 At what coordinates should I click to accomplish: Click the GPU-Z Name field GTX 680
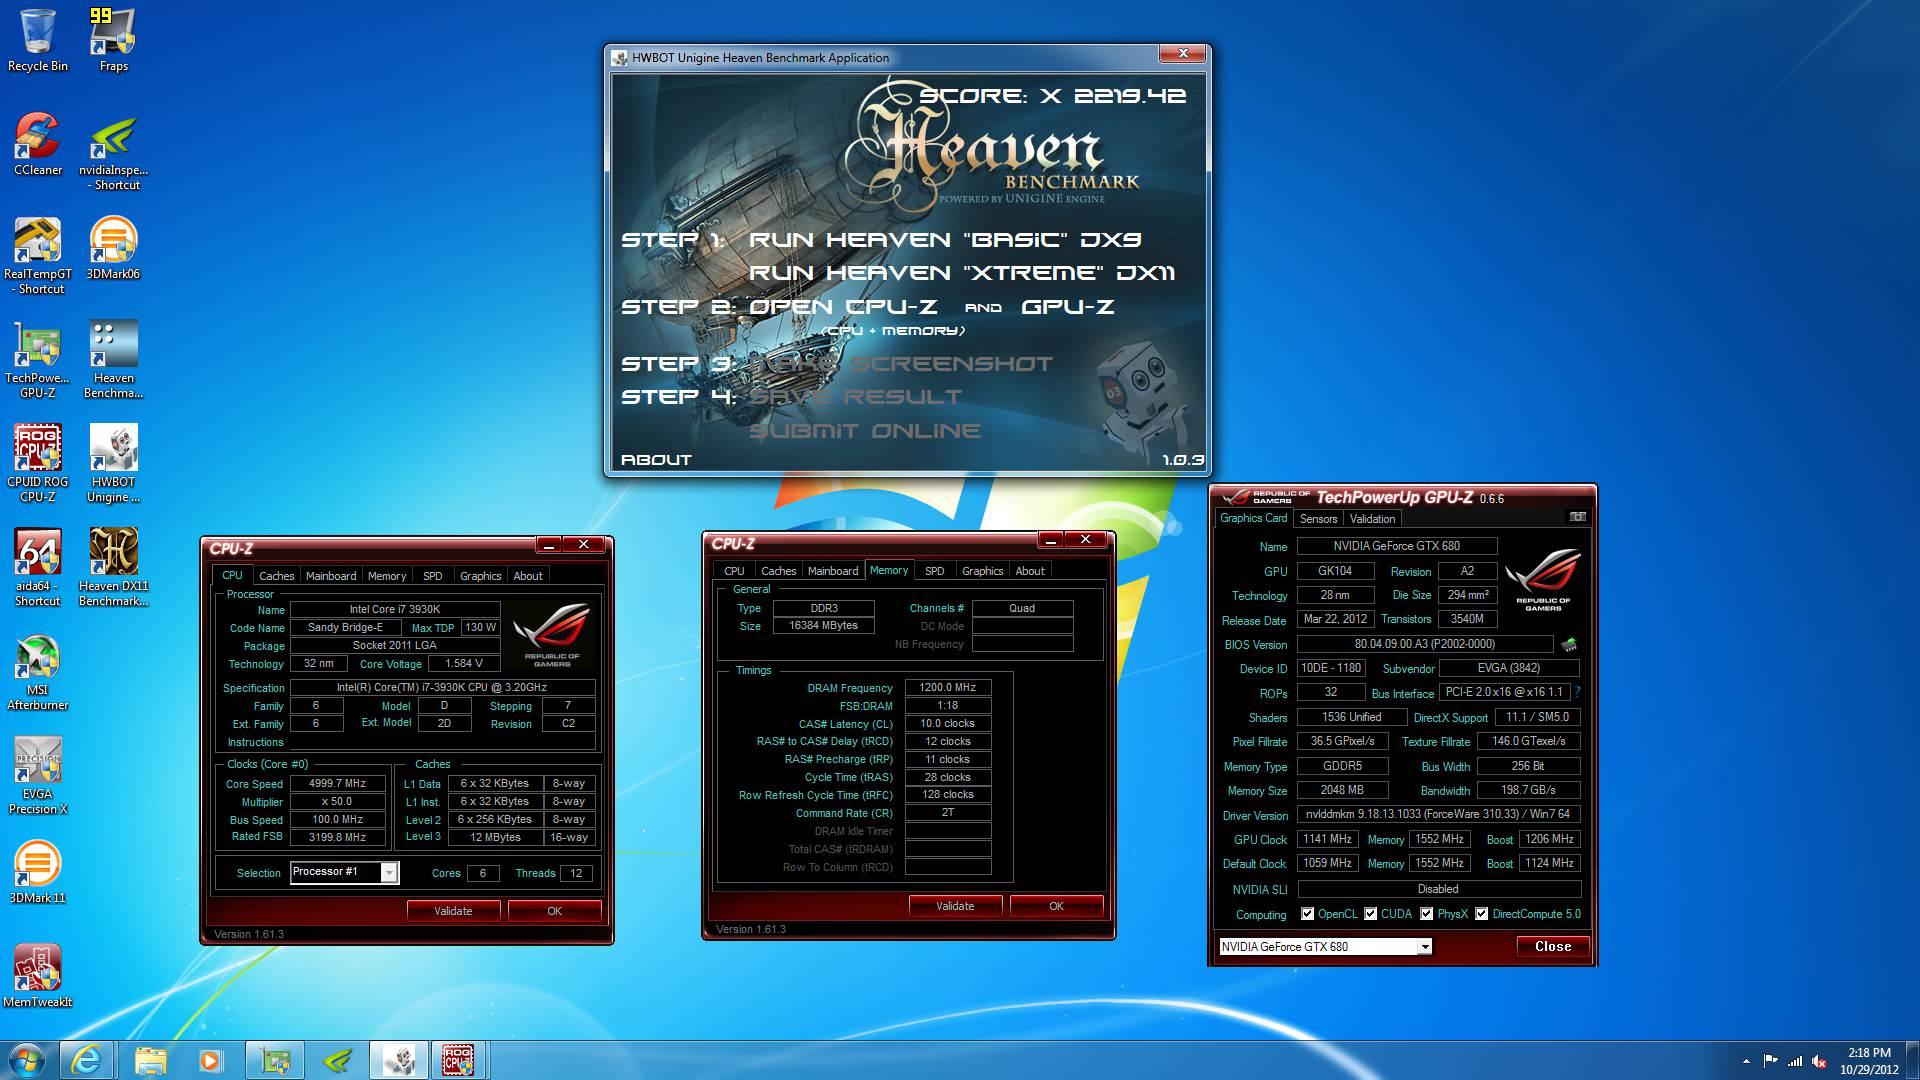(x=1397, y=546)
